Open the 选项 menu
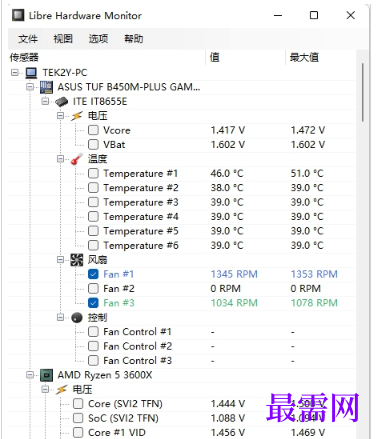Image resolution: width=378 pixels, height=439 pixels. 98,39
